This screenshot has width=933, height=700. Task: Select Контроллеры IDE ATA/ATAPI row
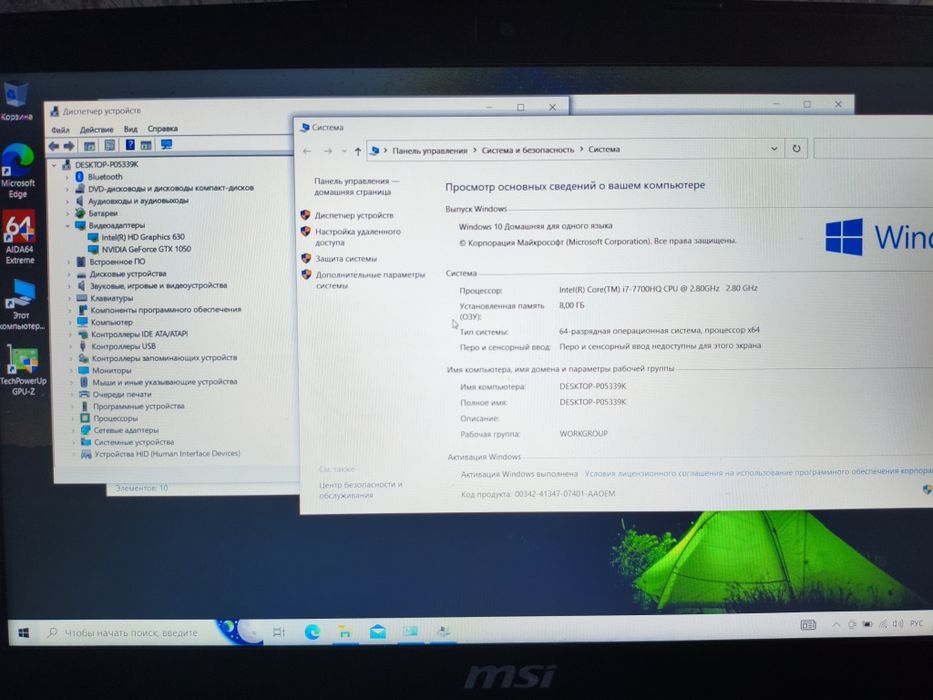139,334
